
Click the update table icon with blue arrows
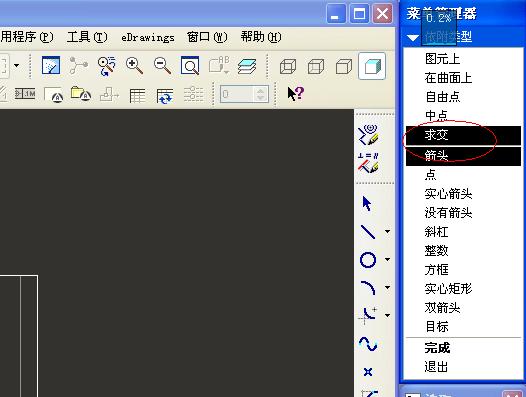point(165,96)
